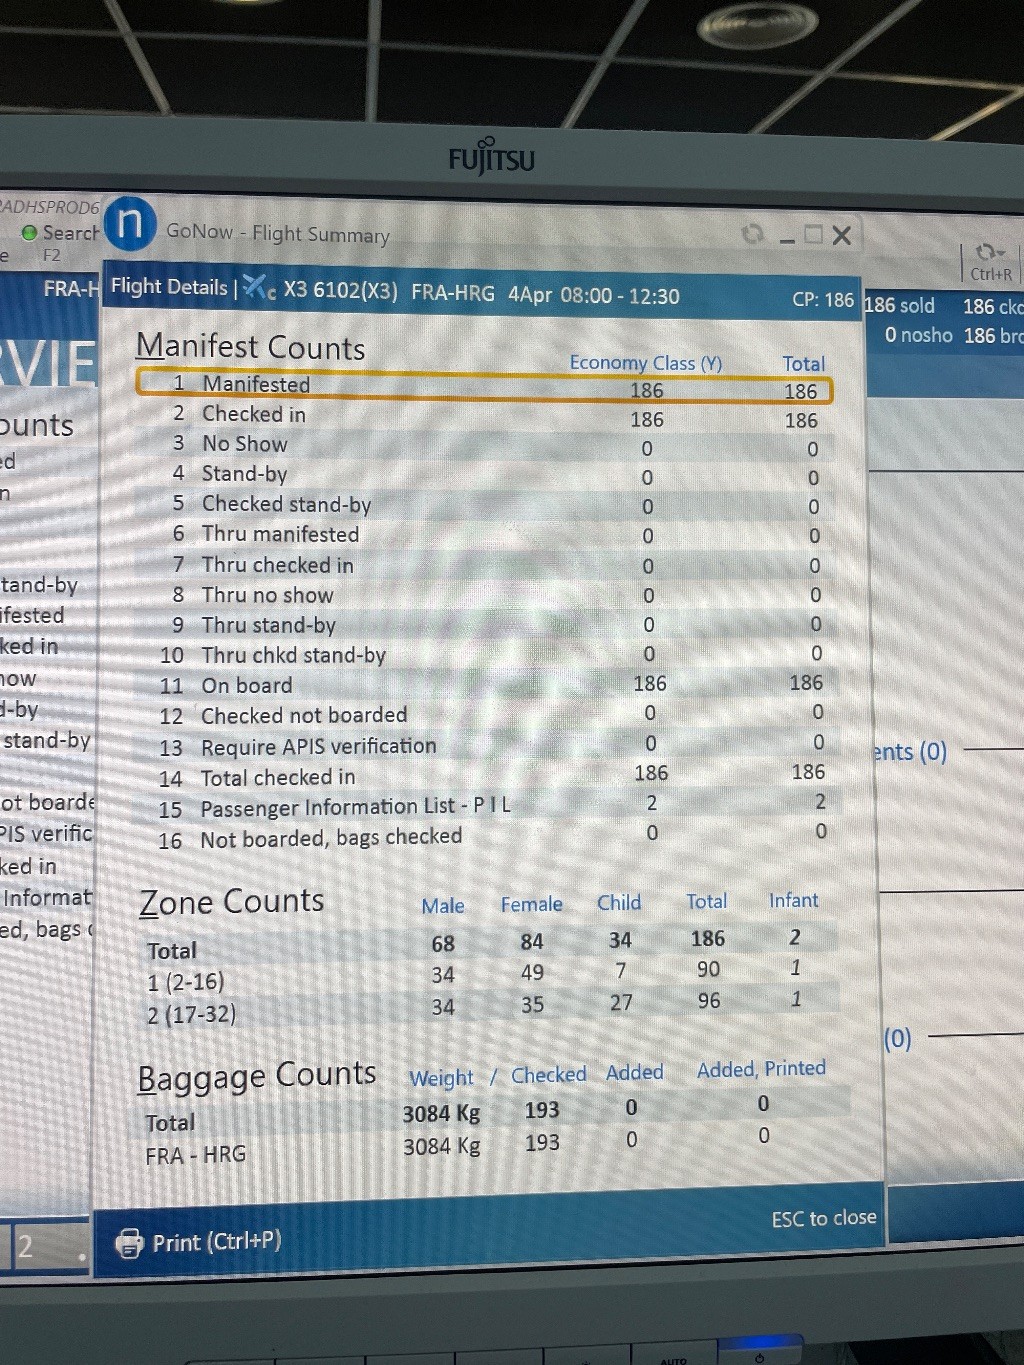
Task: Click the gray sync icon in title bar
Action: click(x=752, y=234)
